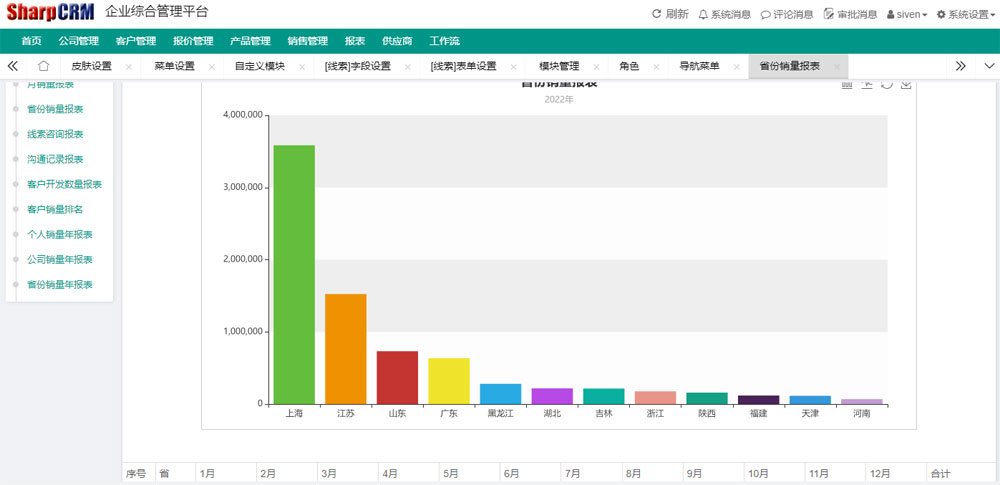Go to home tab icon
The image size is (1000, 485).
(43, 66)
